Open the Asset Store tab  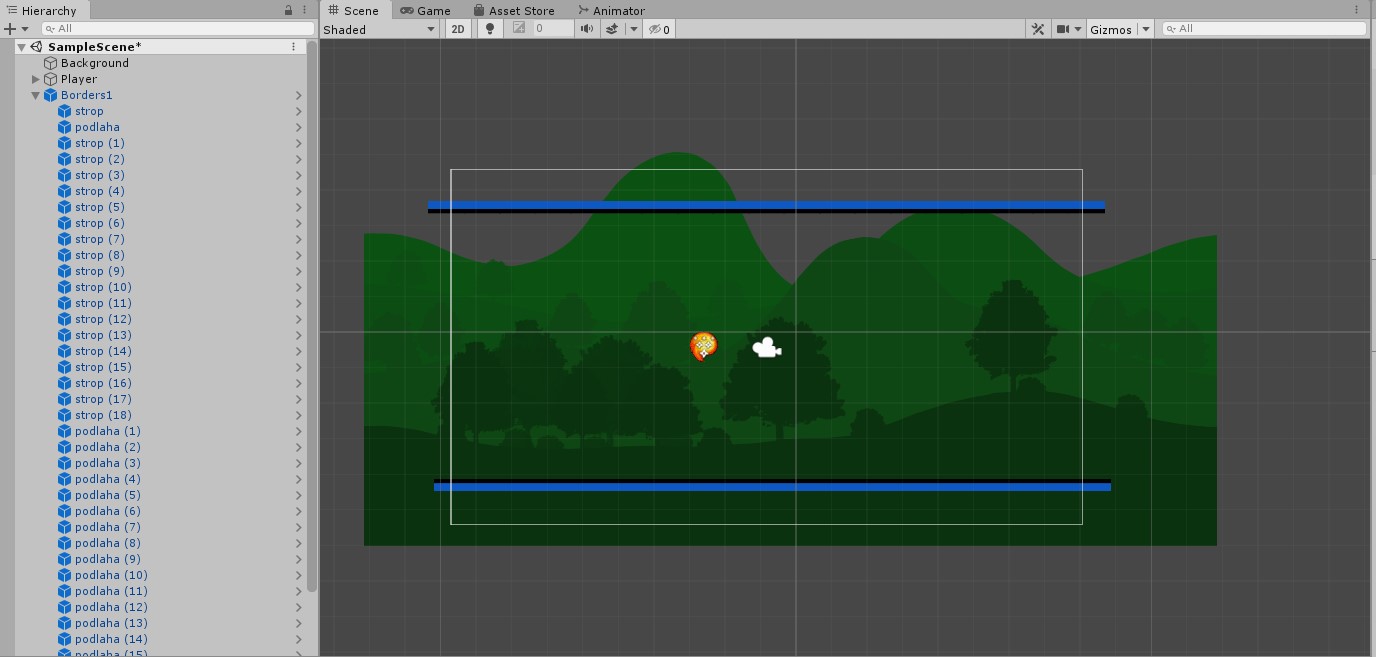point(514,10)
